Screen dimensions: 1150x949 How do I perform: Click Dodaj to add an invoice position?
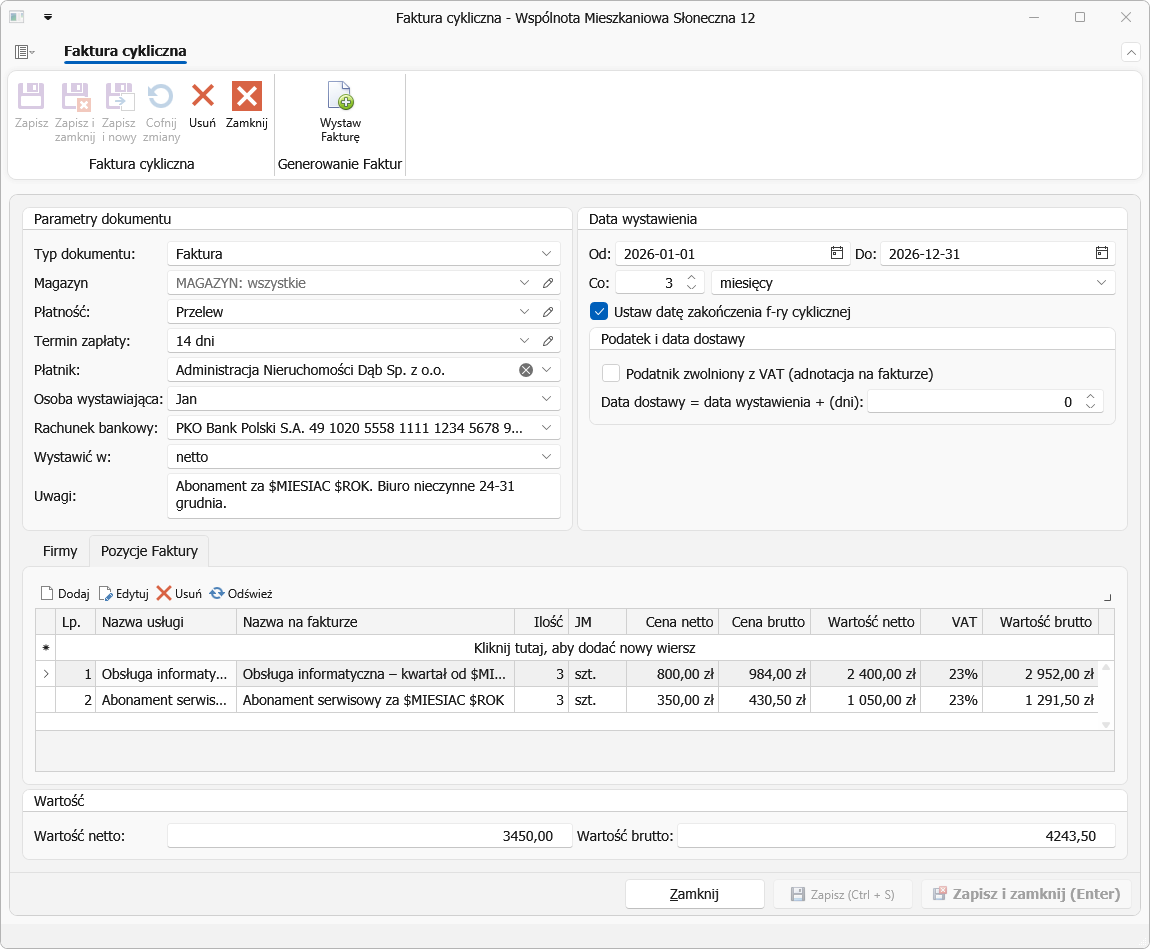pyautogui.click(x=65, y=593)
